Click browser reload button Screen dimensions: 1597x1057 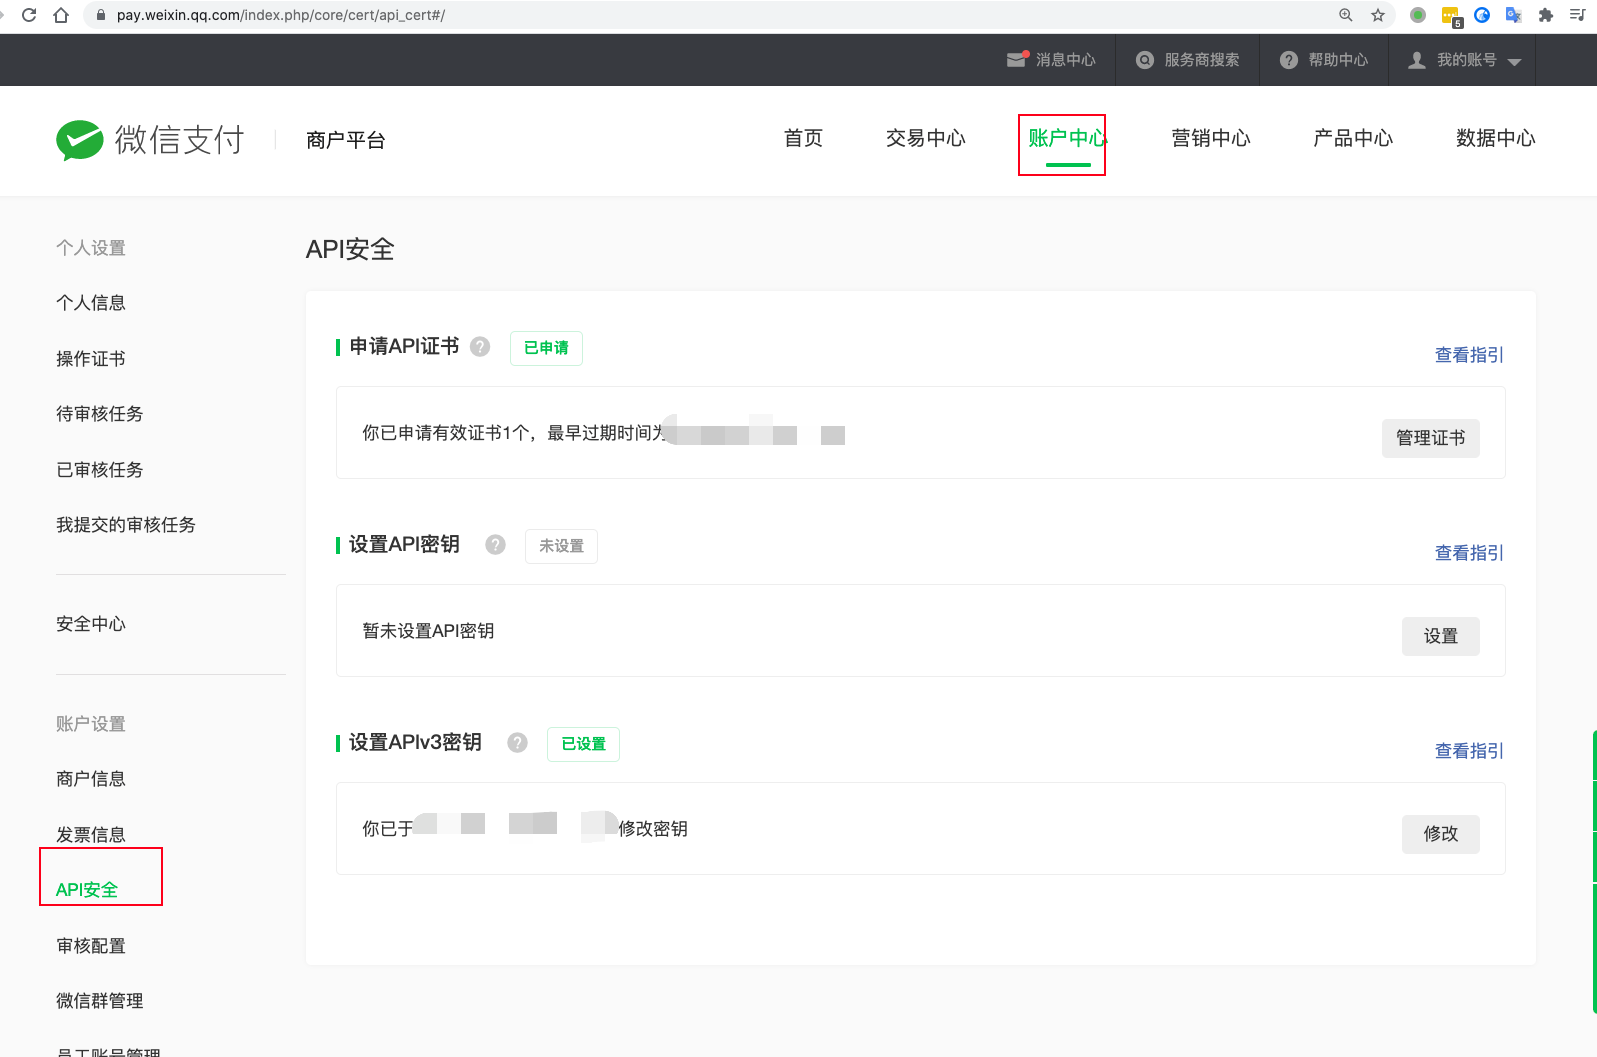pos(29,15)
